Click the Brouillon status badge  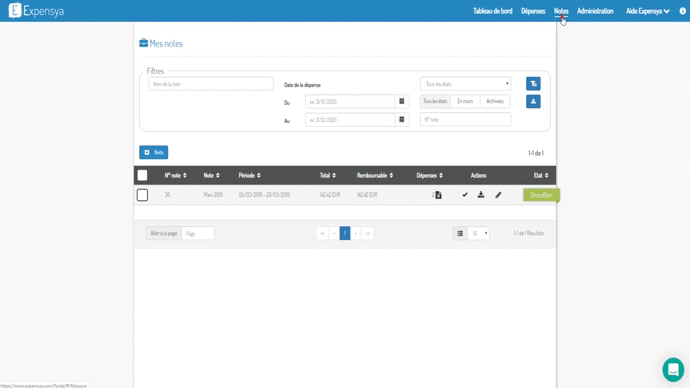pos(541,195)
